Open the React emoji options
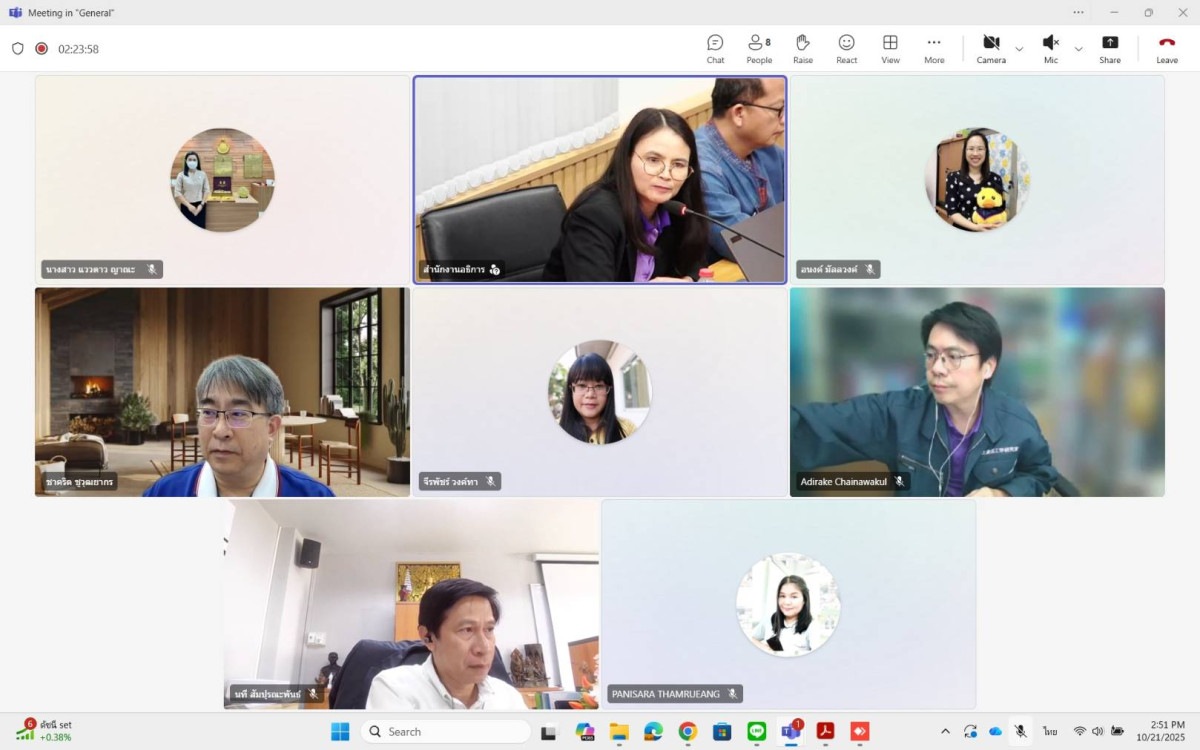 pos(846,48)
